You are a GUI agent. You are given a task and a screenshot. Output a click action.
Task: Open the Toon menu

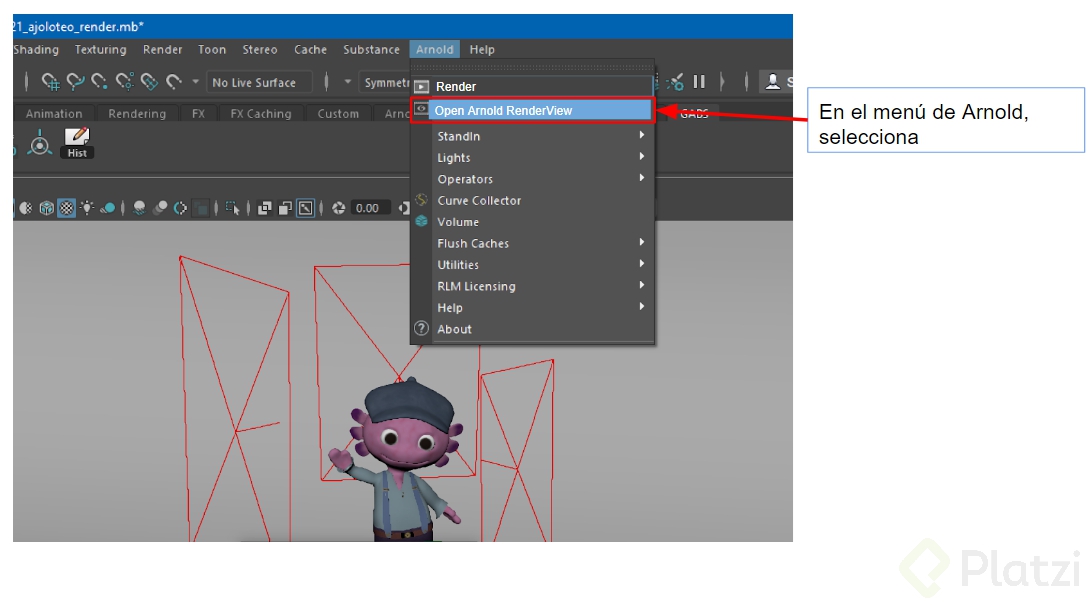tap(212, 49)
